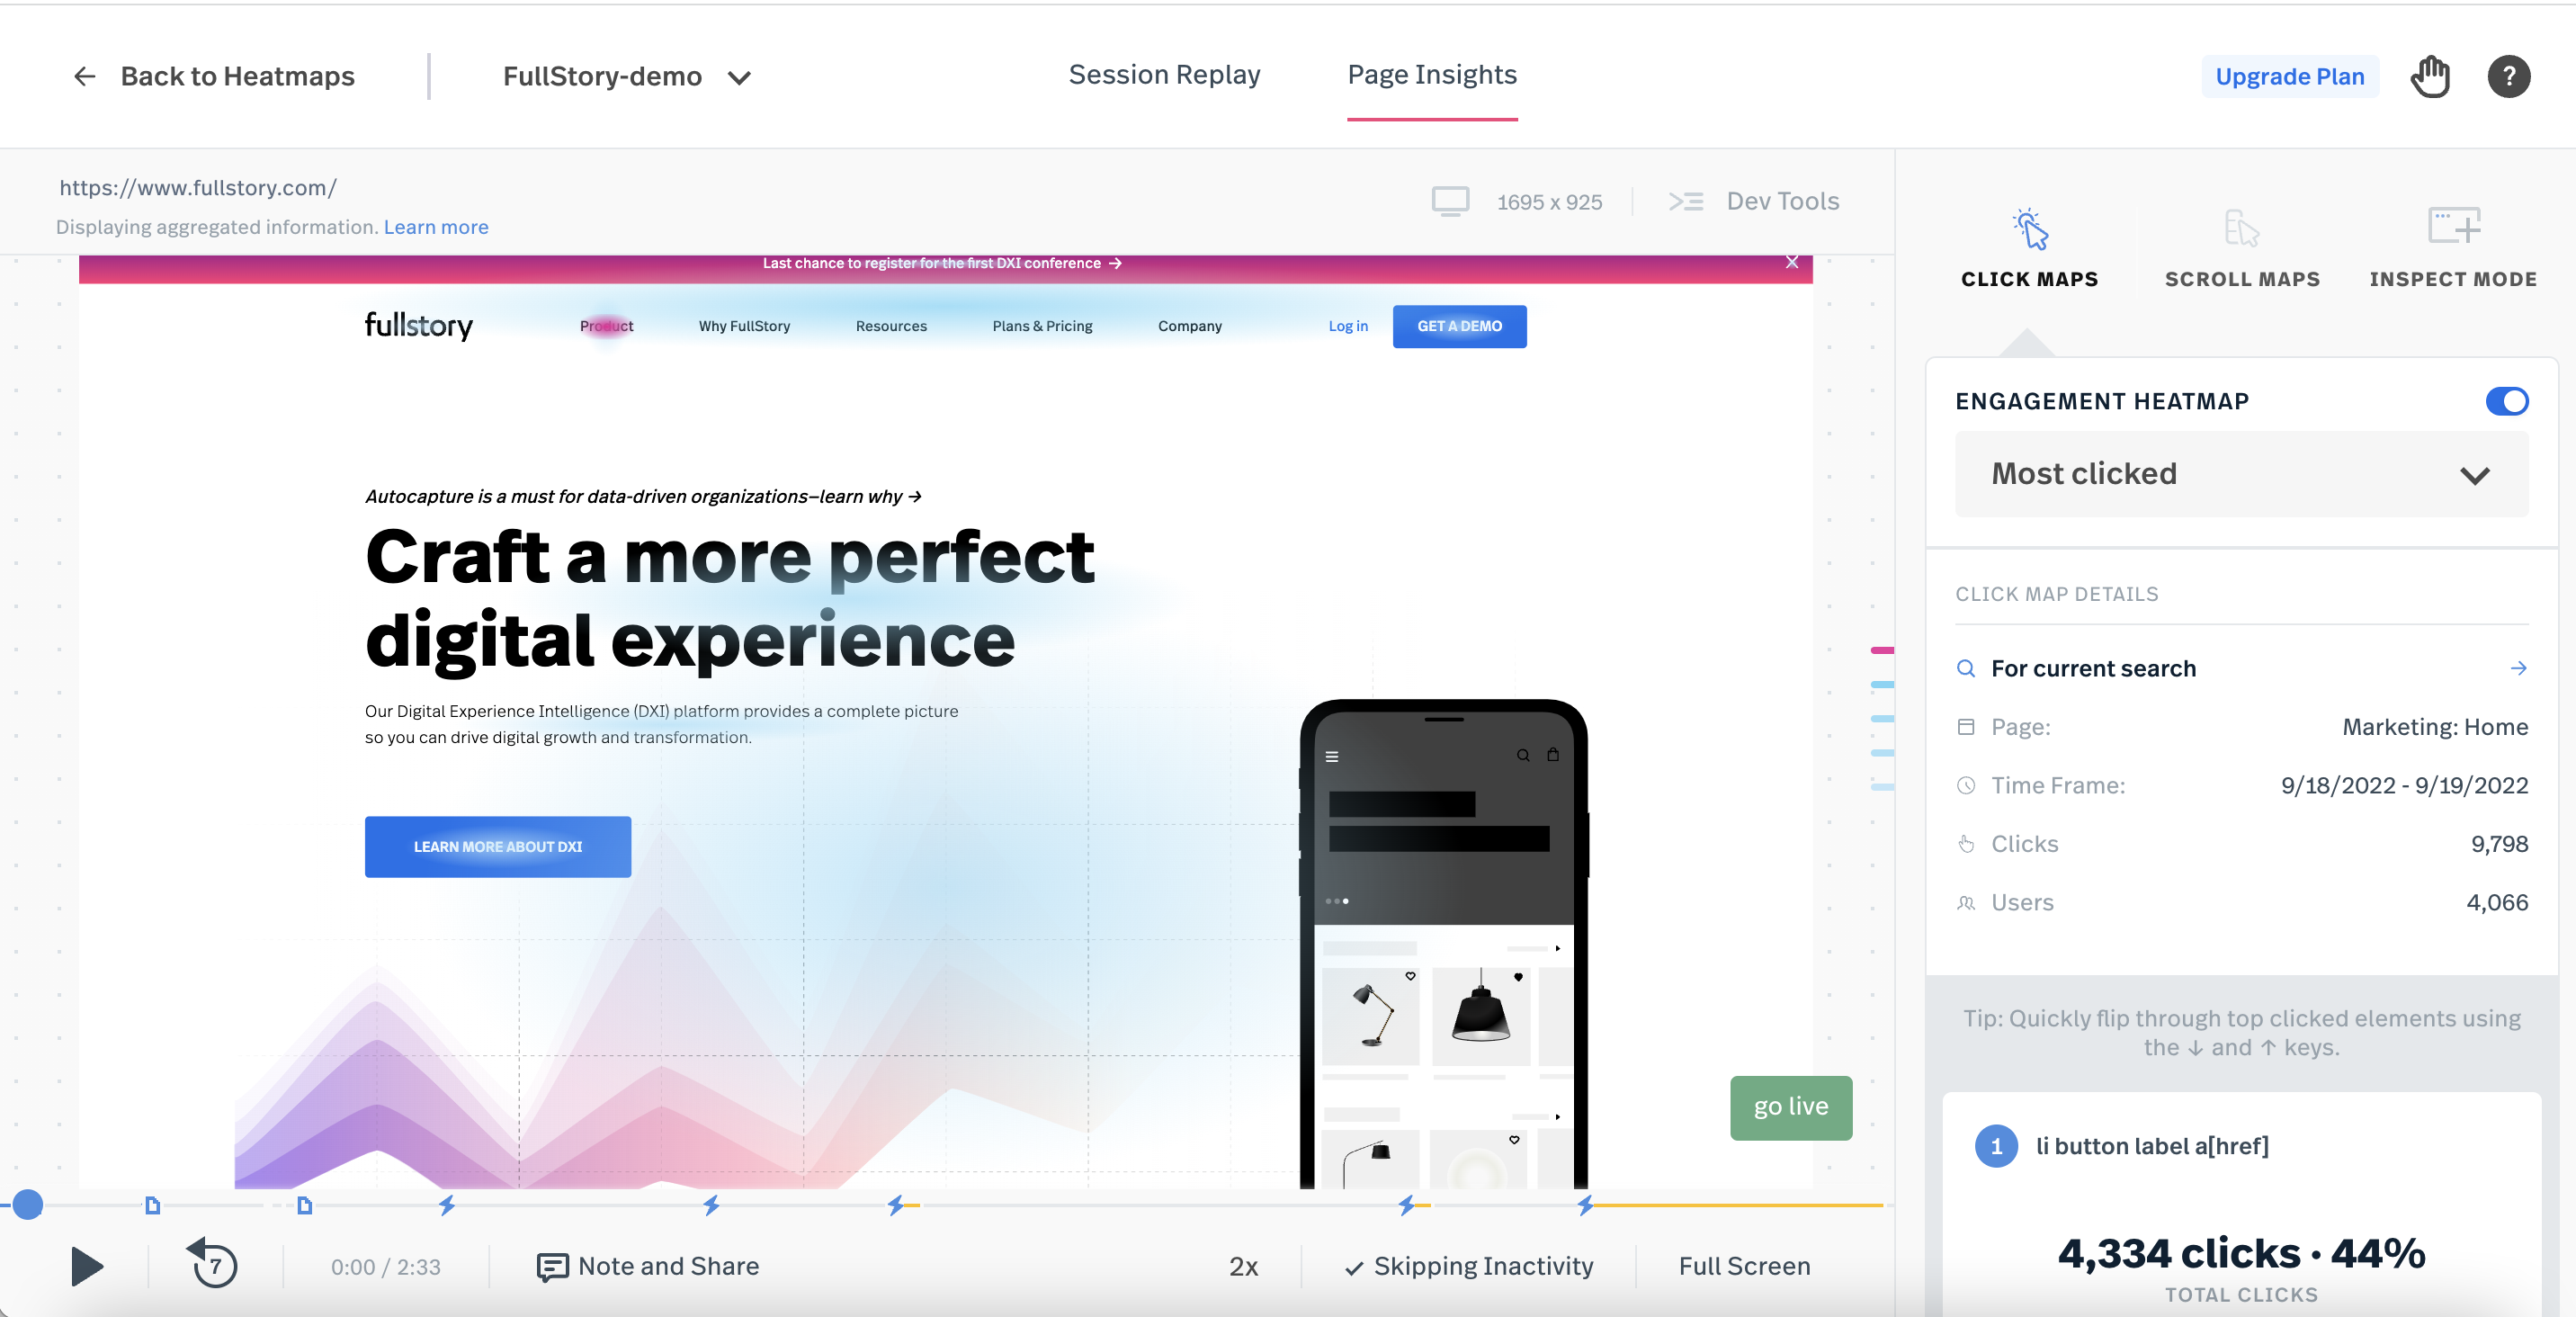Enable Full Screen playback mode
The height and width of the screenshot is (1317, 2576).
[x=1743, y=1265]
